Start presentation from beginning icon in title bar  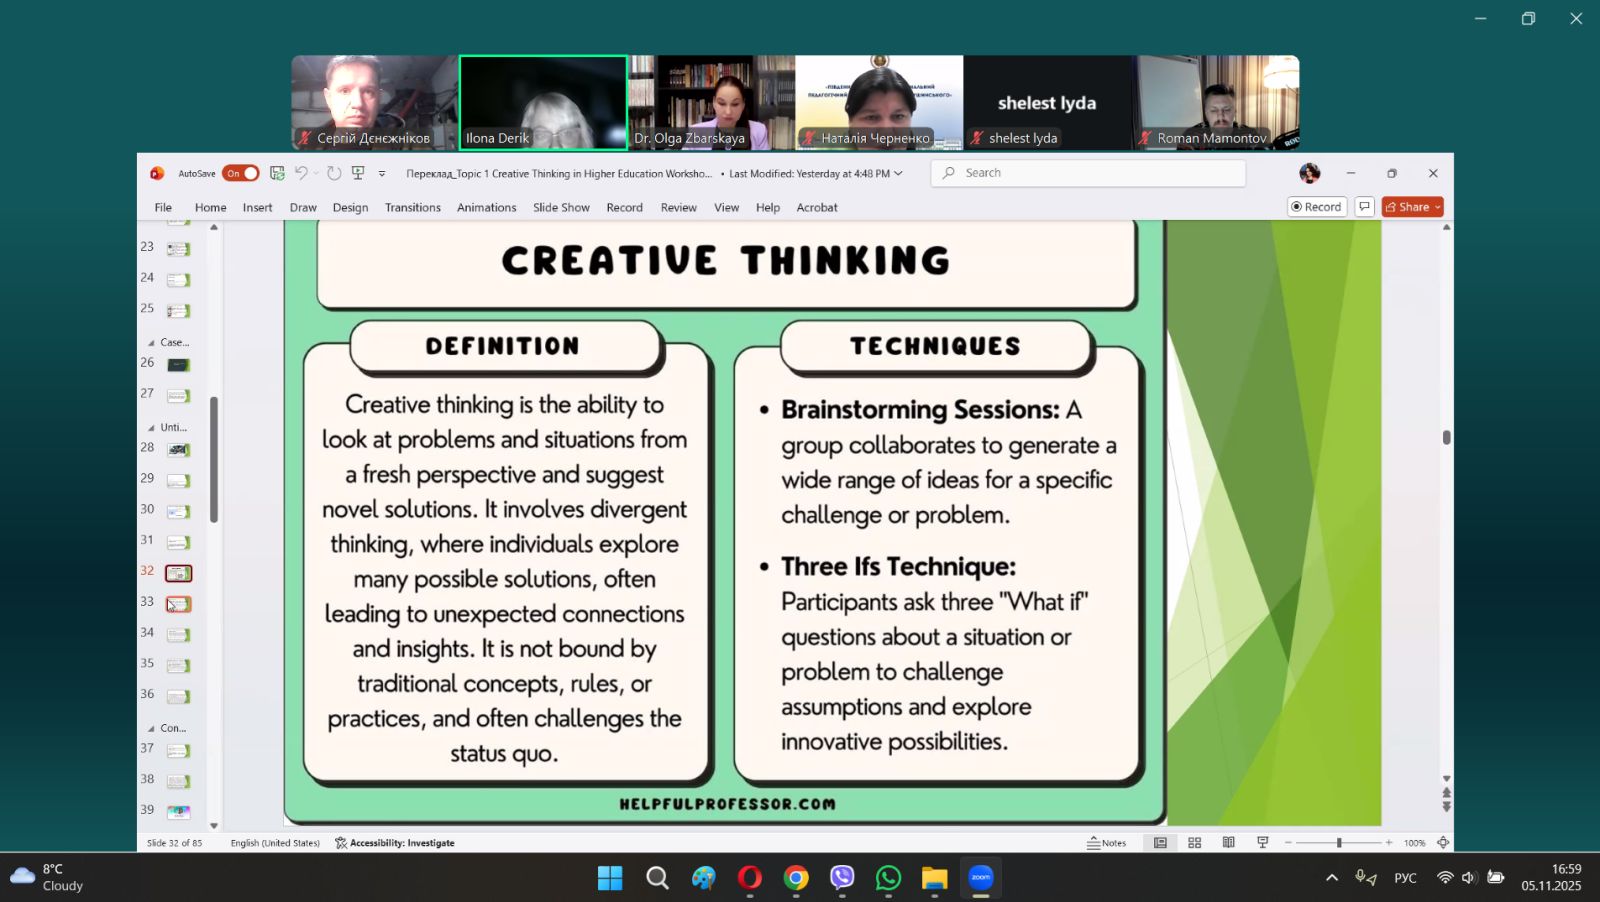358,173
